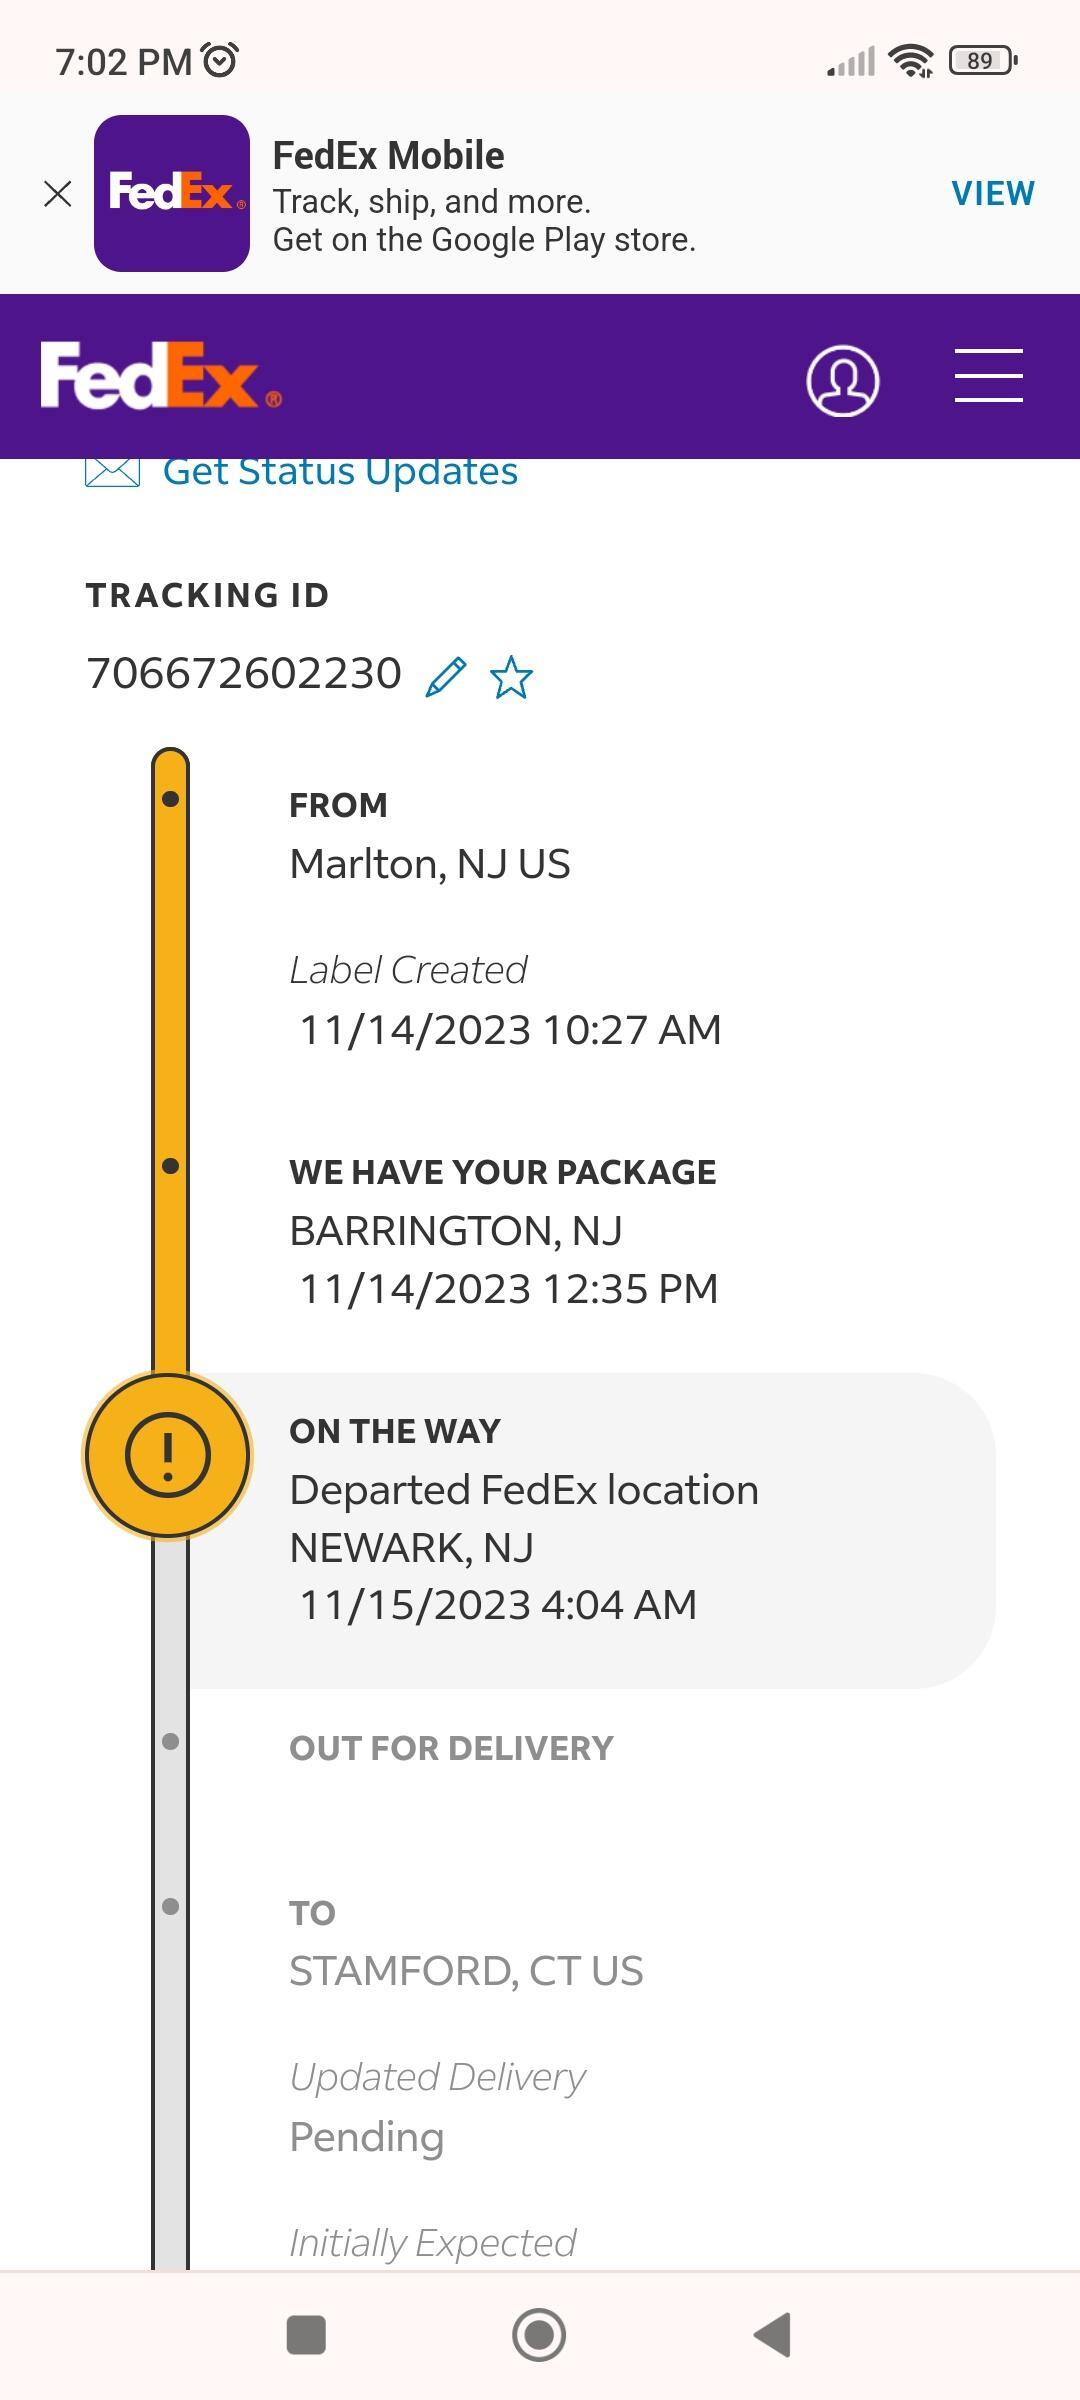Click the Get Status Updates link
The image size is (1080, 2400).
tap(340, 472)
